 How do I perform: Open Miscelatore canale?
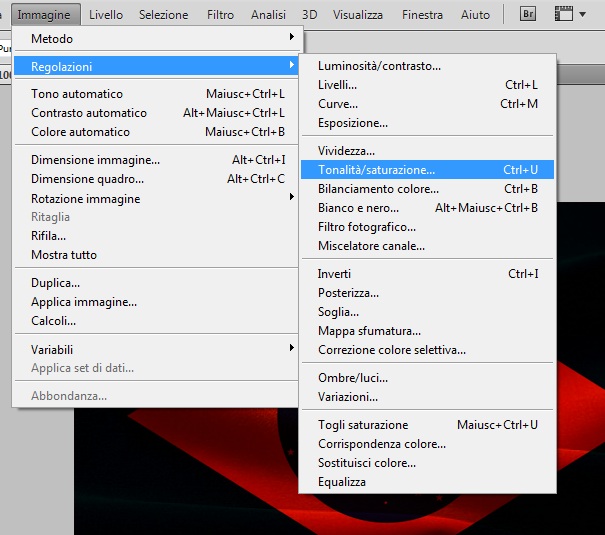tap(427, 246)
